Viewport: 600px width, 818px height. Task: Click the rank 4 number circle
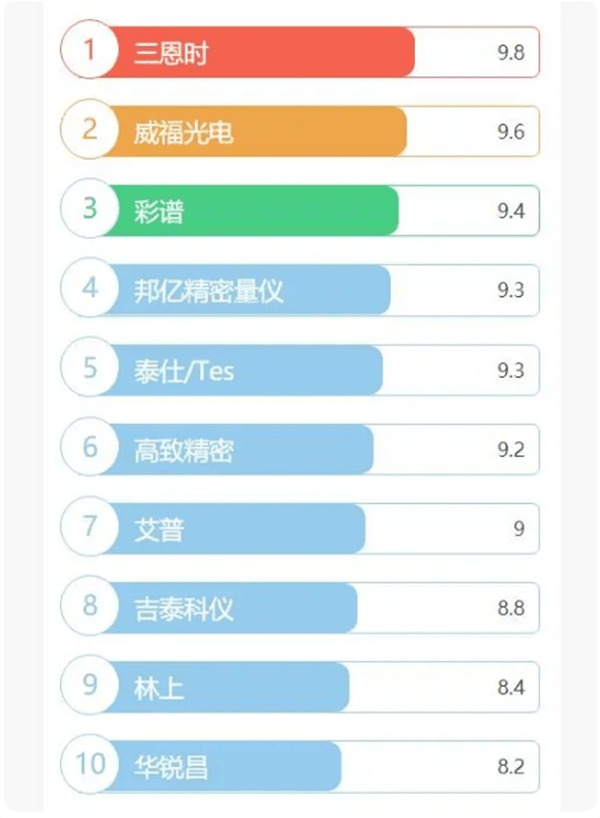pyautogui.click(x=90, y=289)
